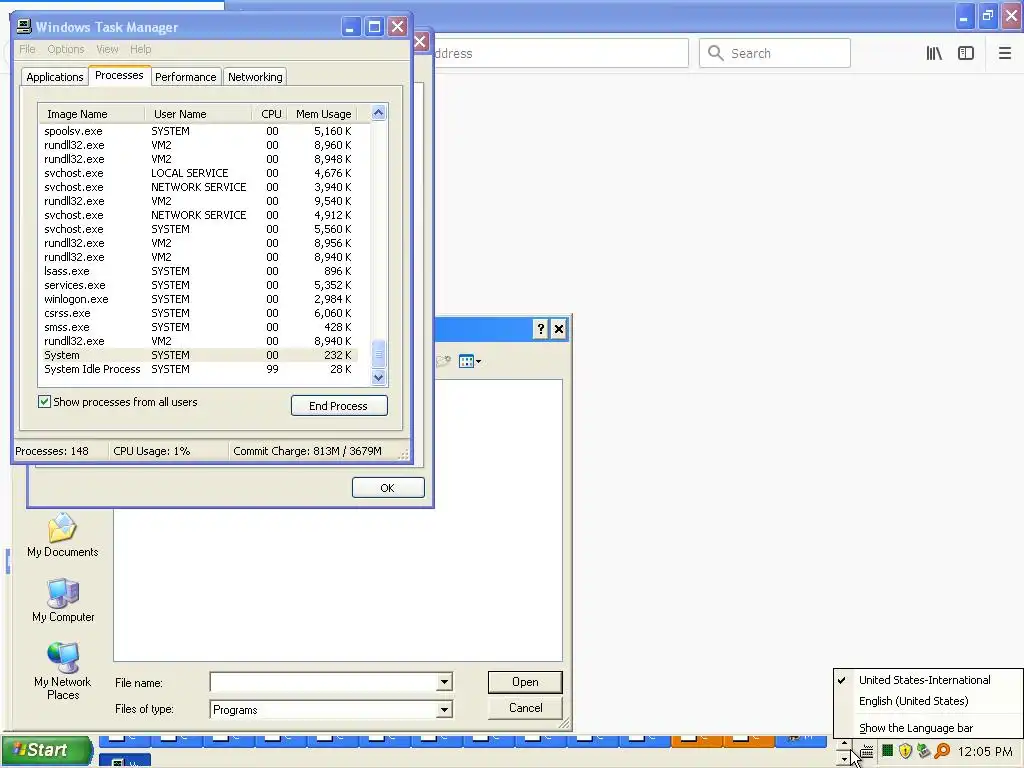1024x768 pixels.
Task: Click Cancel in the Open dialog
Action: [x=525, y=708]
